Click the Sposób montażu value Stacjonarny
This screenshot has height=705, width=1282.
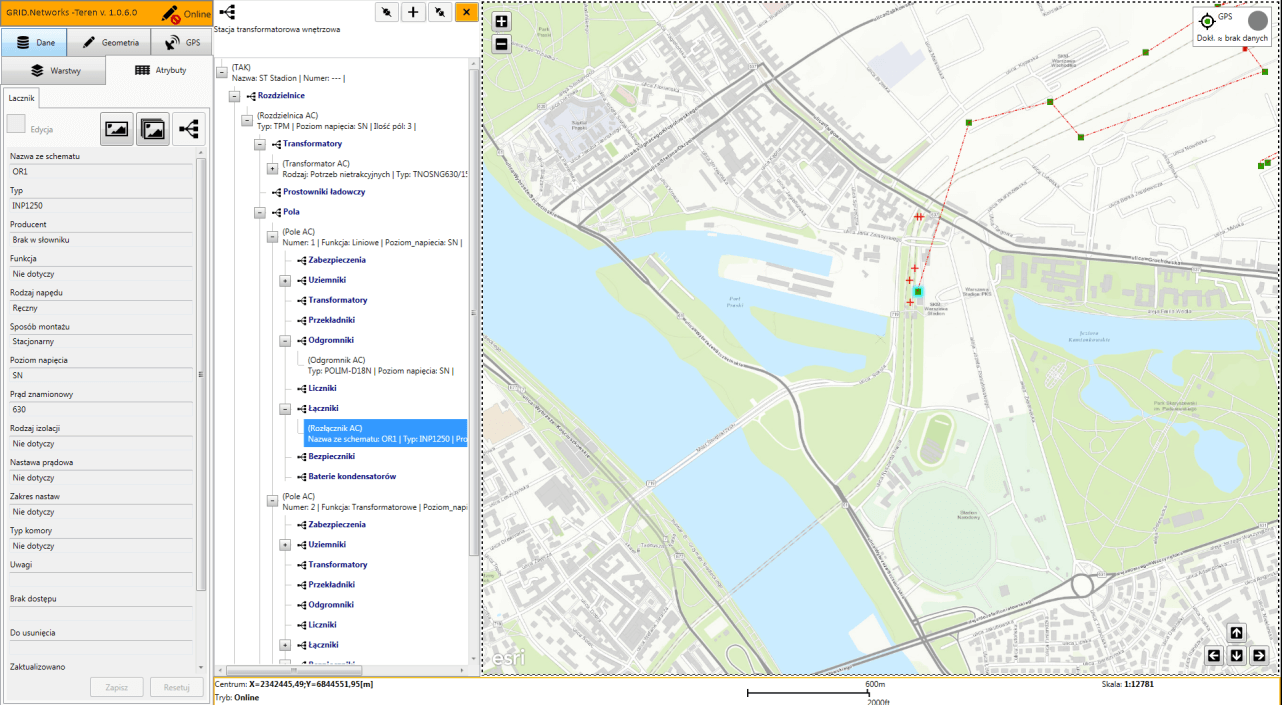tap(101, 342)
